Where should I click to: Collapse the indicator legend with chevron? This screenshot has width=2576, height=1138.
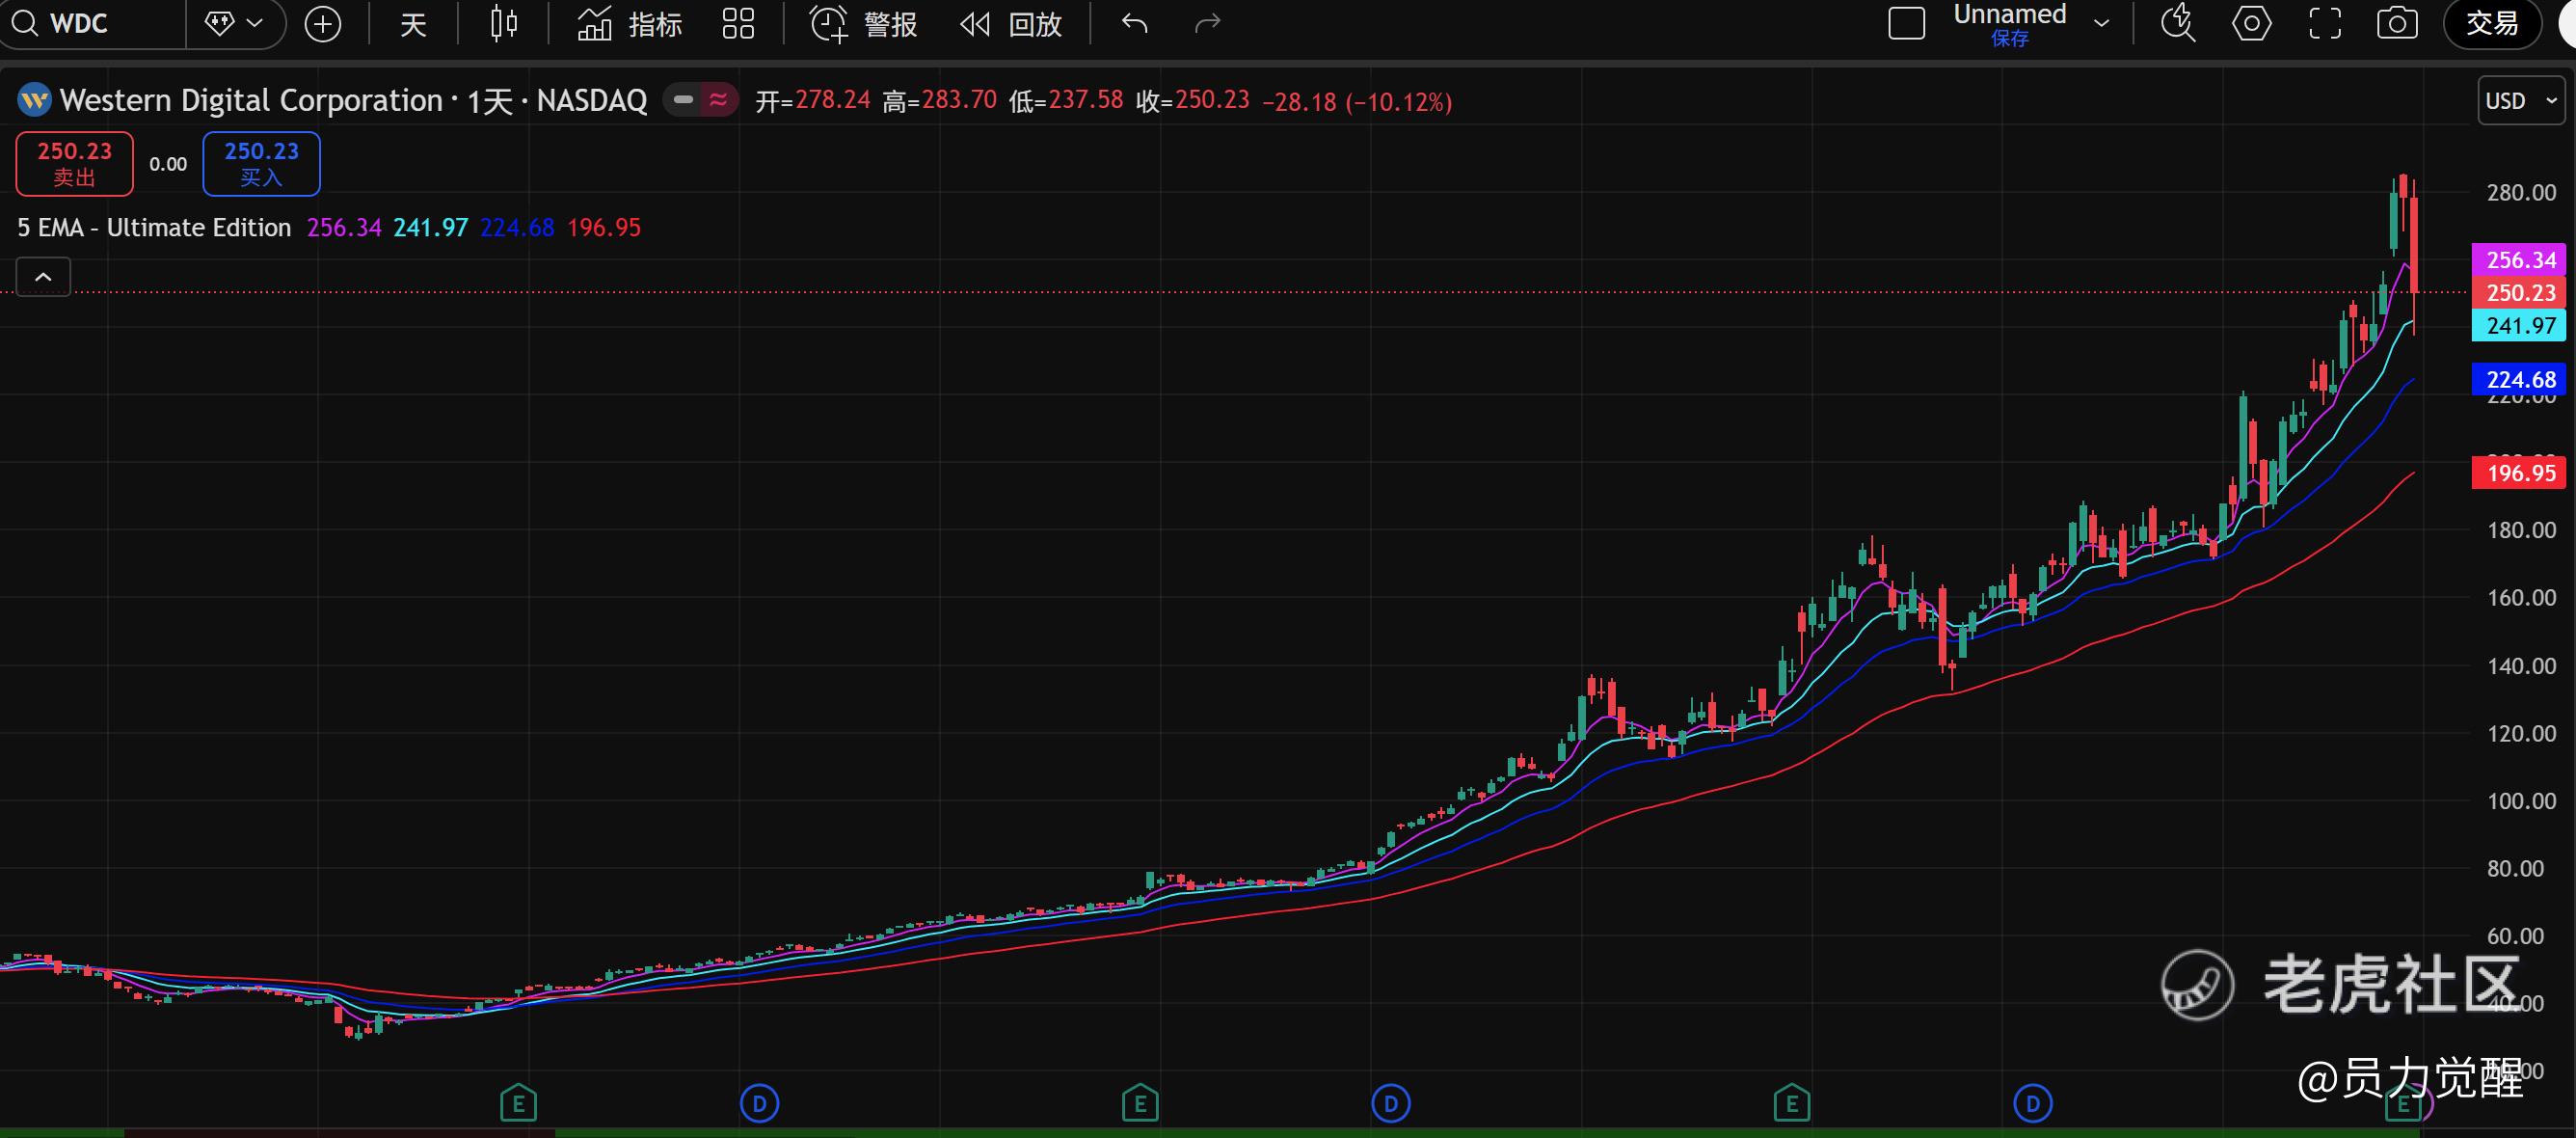[43, 277]
